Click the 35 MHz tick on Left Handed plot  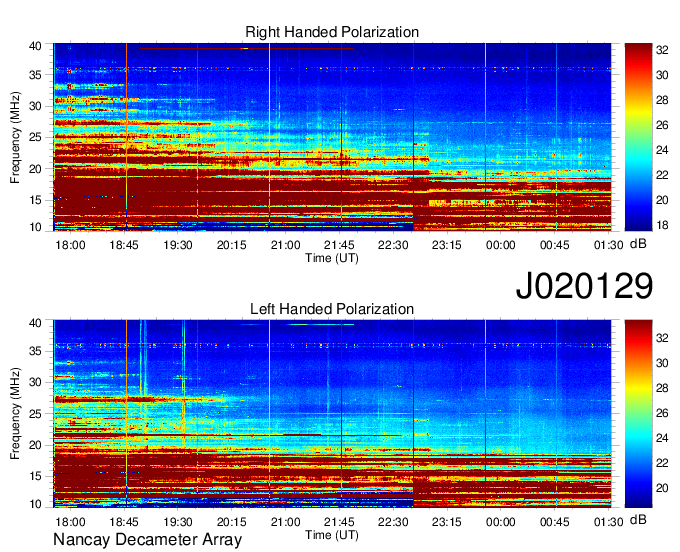tap(36, 351)
